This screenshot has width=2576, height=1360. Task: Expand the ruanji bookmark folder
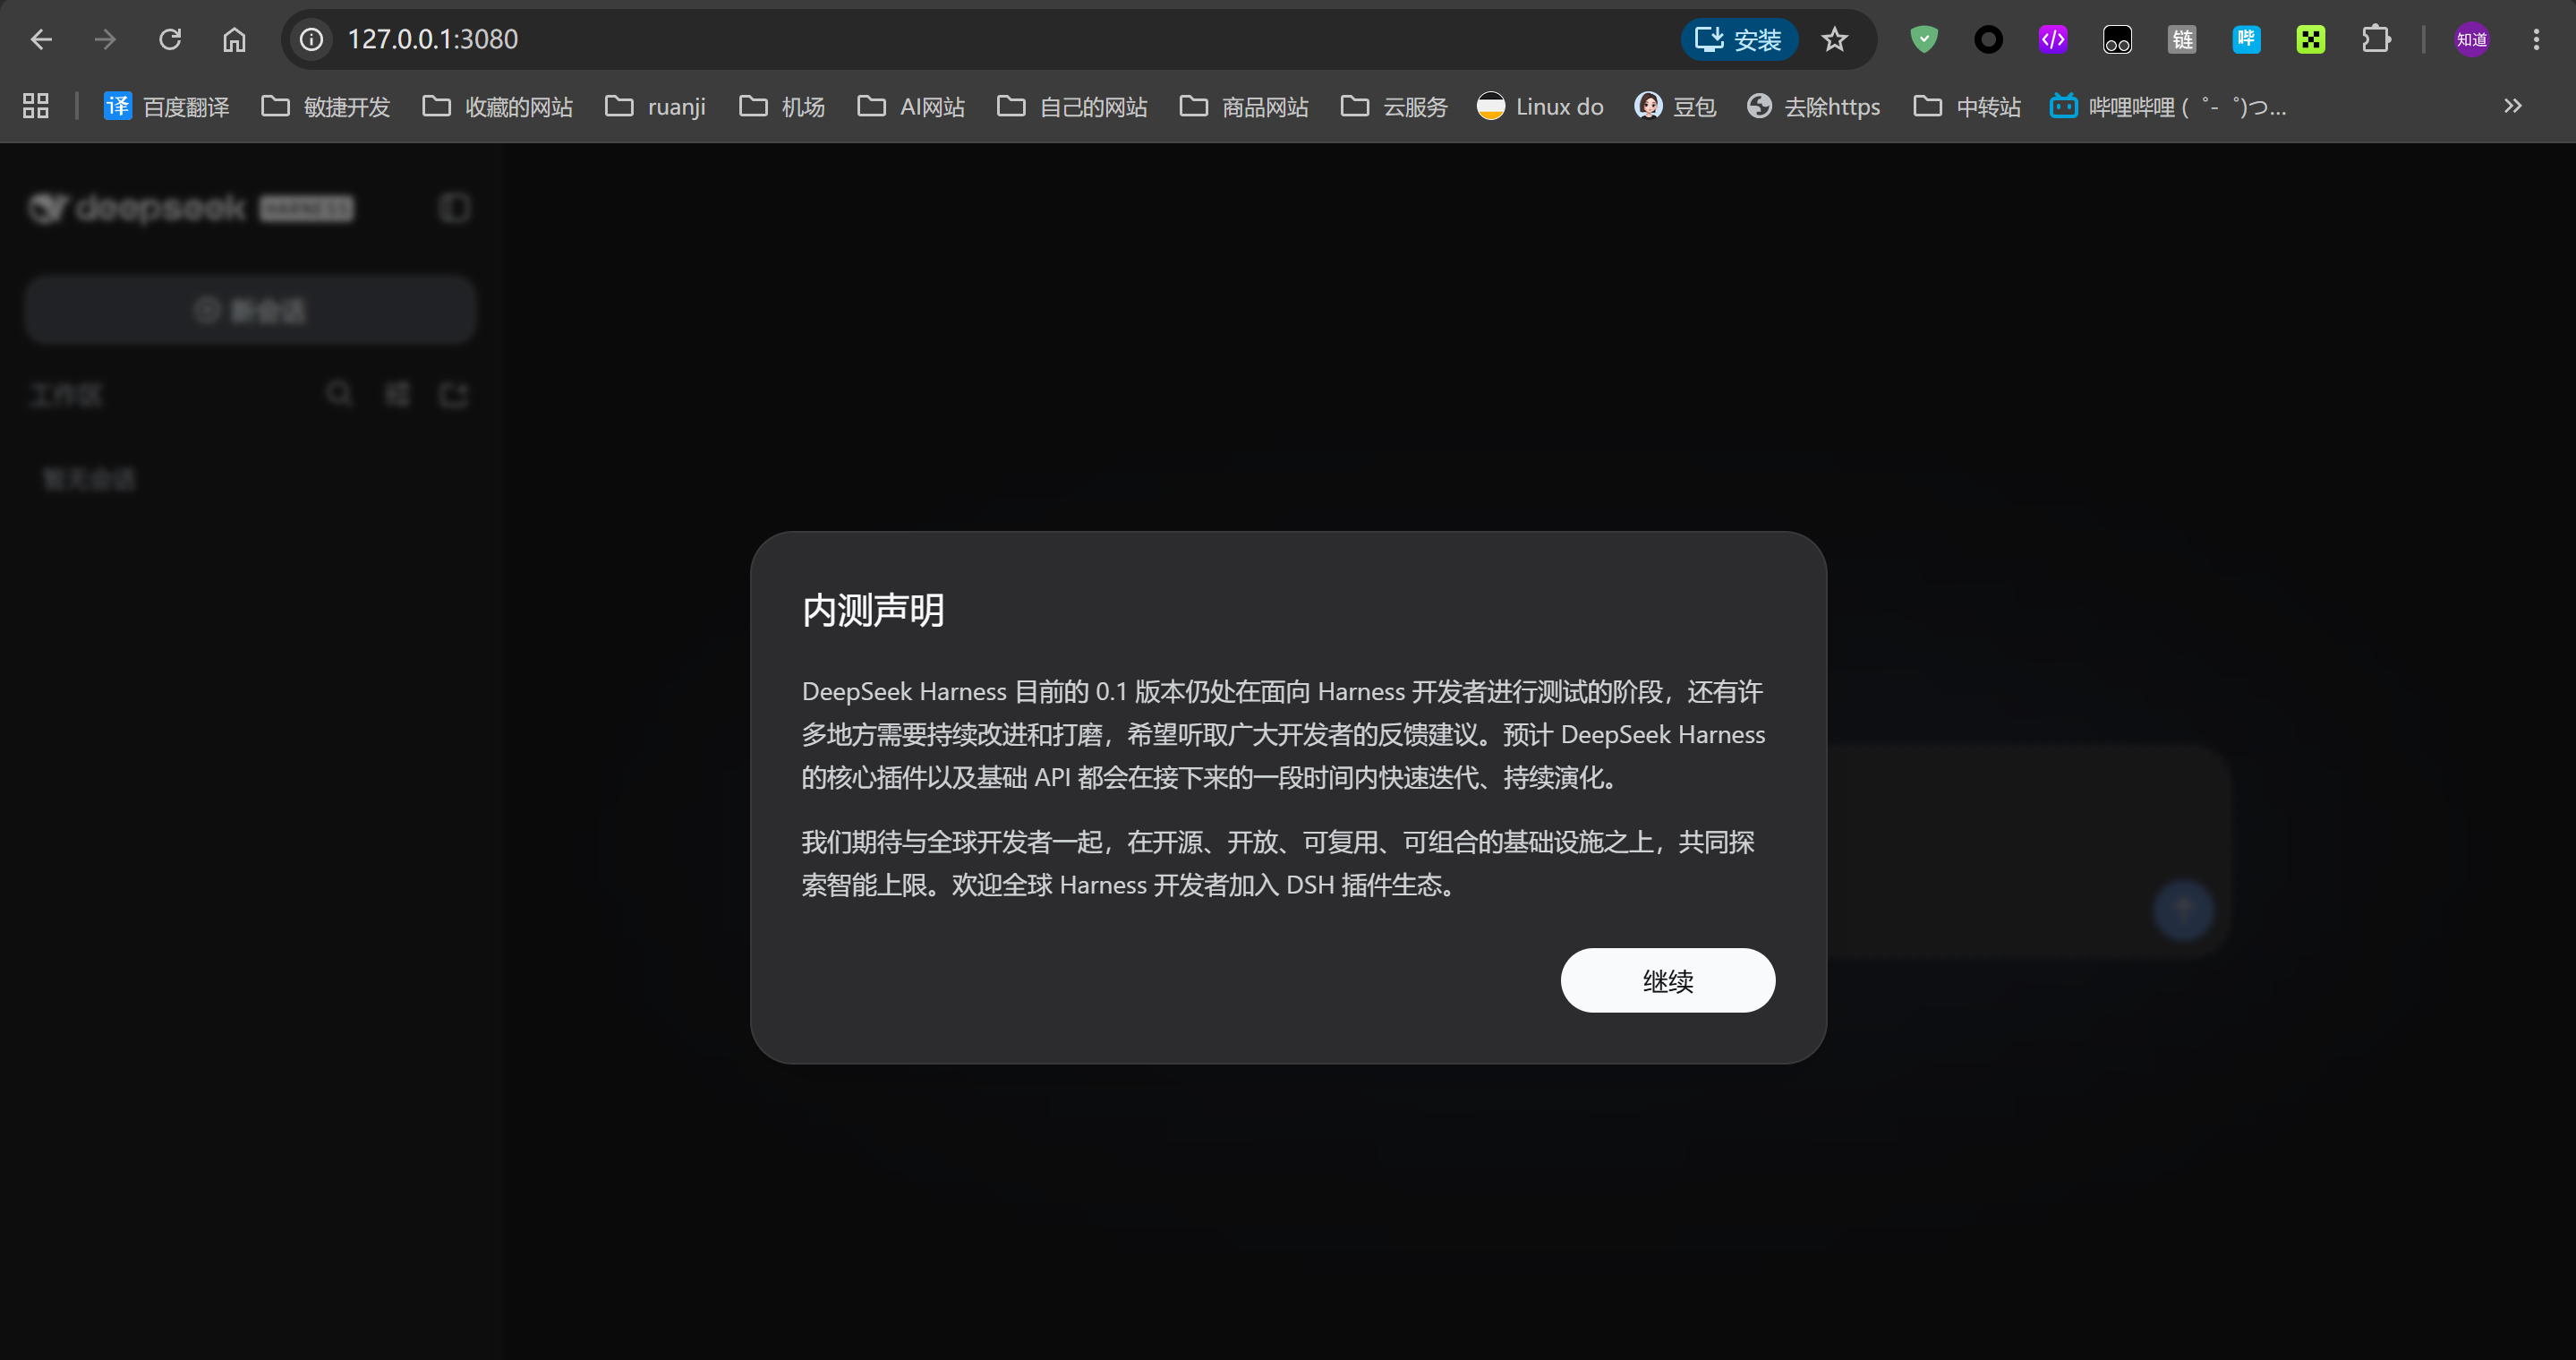coord(655,106)
